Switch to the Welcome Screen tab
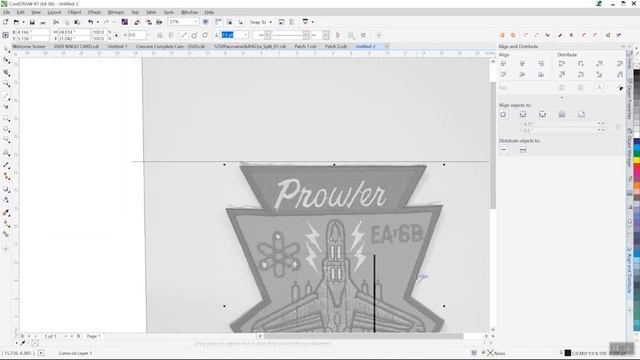This screenshot has height=360, width=640. (x=29, y=47)
